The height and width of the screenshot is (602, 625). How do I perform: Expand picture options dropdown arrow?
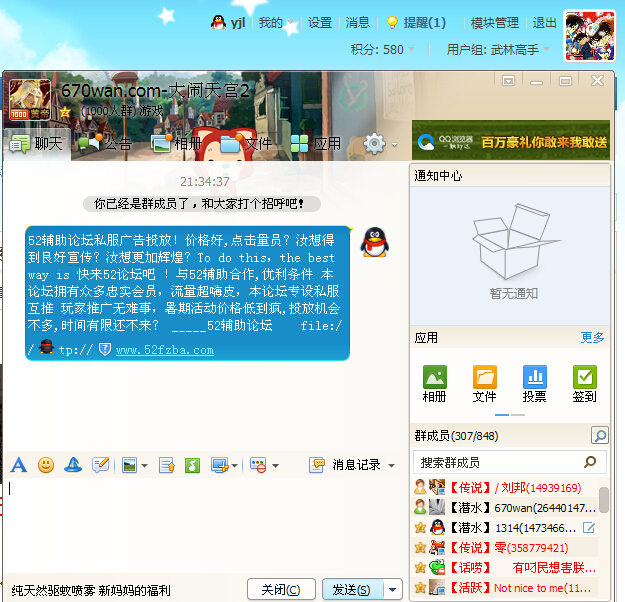point(144,465)
